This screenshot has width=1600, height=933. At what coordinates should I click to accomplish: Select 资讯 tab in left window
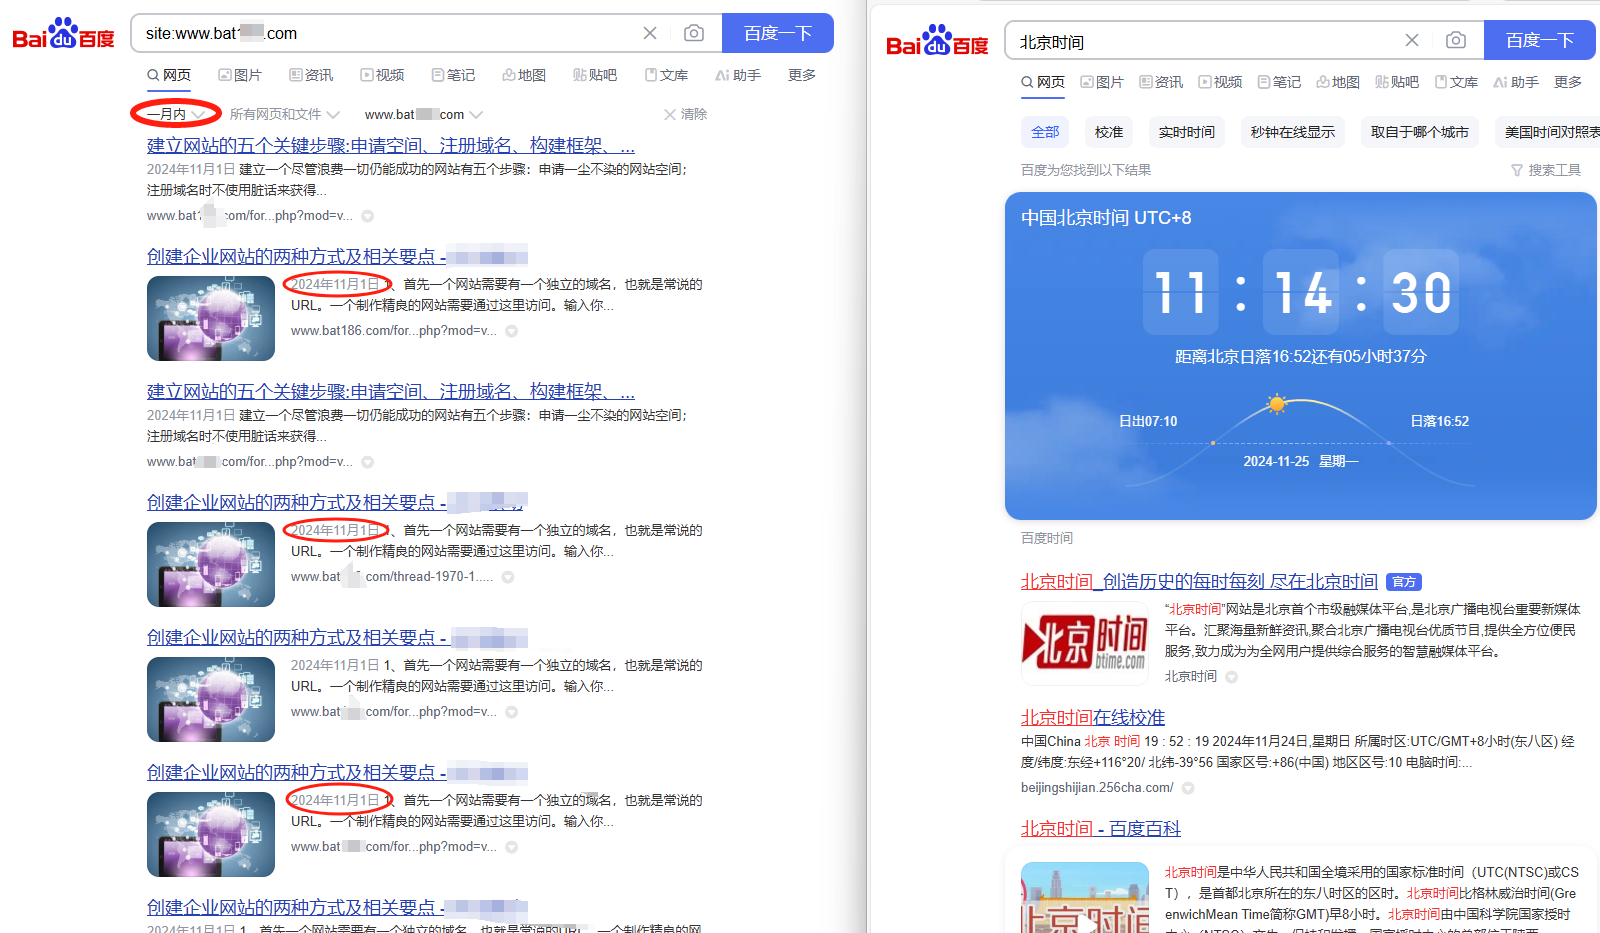pyautogui.click(x=311, y=75)
